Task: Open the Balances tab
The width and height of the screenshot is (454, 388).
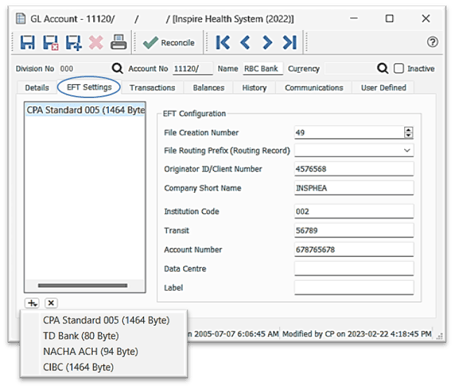Action: (209, 88)
